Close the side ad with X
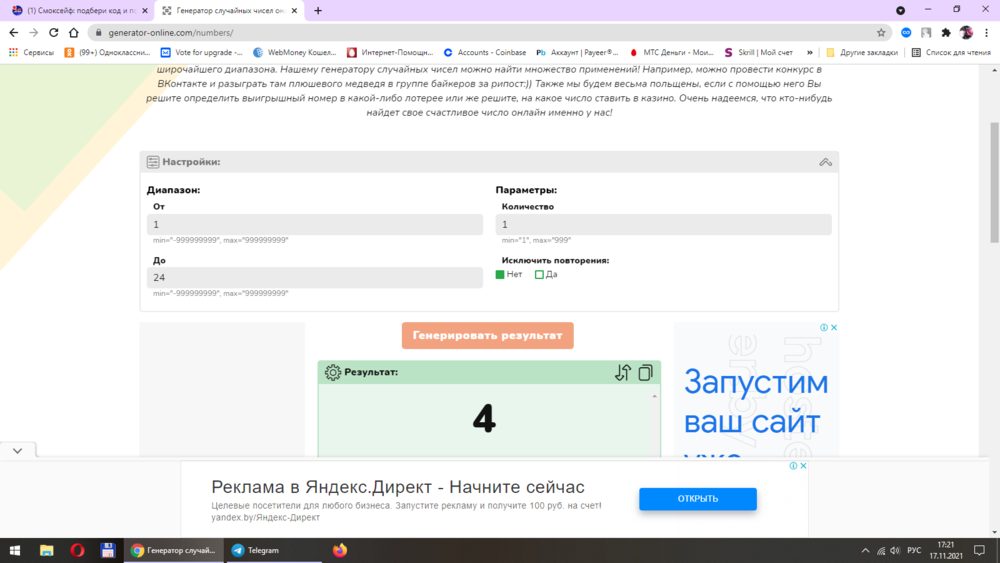 (x=834, y=328)
